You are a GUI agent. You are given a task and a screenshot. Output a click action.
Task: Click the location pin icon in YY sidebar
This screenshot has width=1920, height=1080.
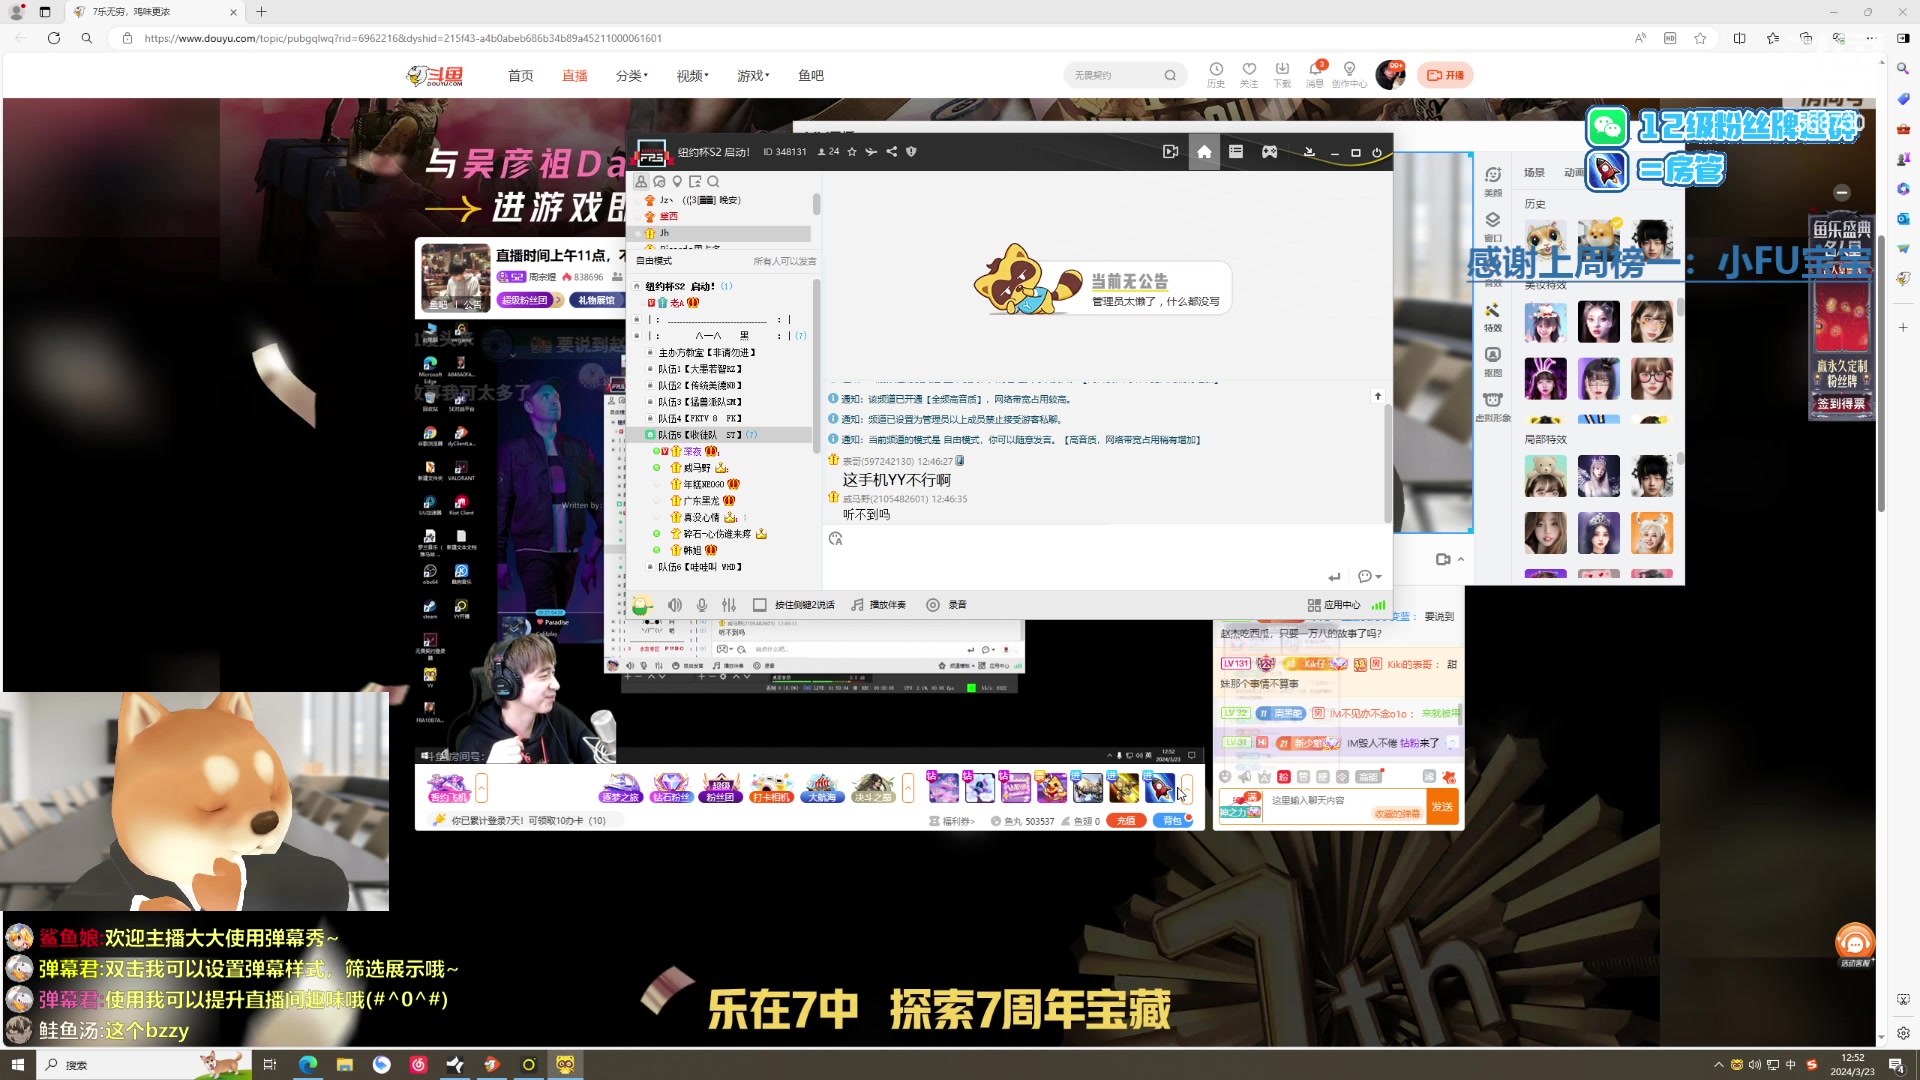click(677, 182)
